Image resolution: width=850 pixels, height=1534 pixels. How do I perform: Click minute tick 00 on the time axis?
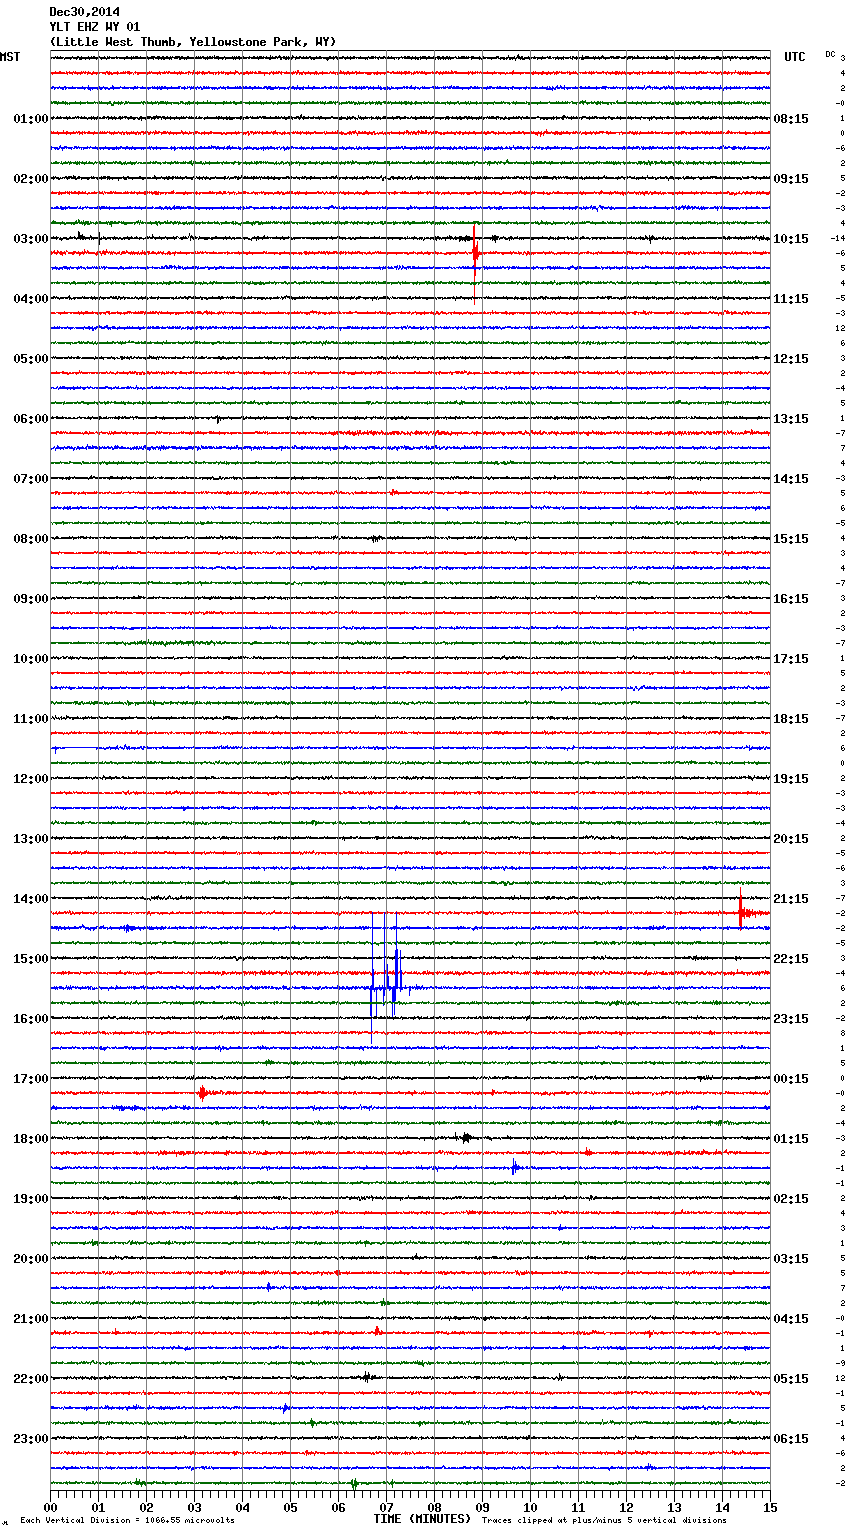pos(50,1507)
